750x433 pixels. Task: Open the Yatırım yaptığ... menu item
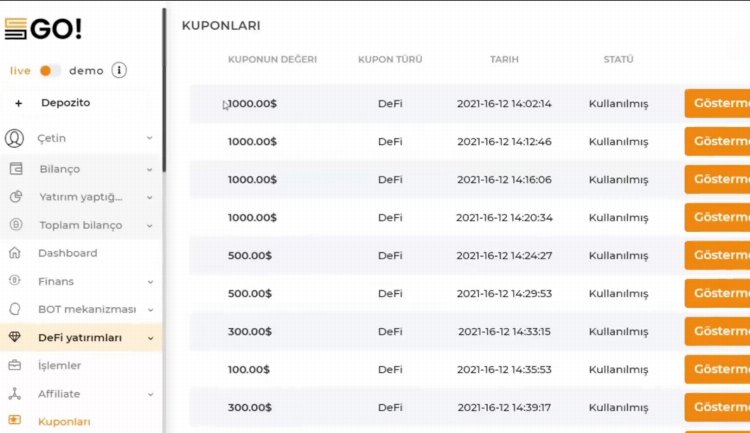(x=80, y=197)
